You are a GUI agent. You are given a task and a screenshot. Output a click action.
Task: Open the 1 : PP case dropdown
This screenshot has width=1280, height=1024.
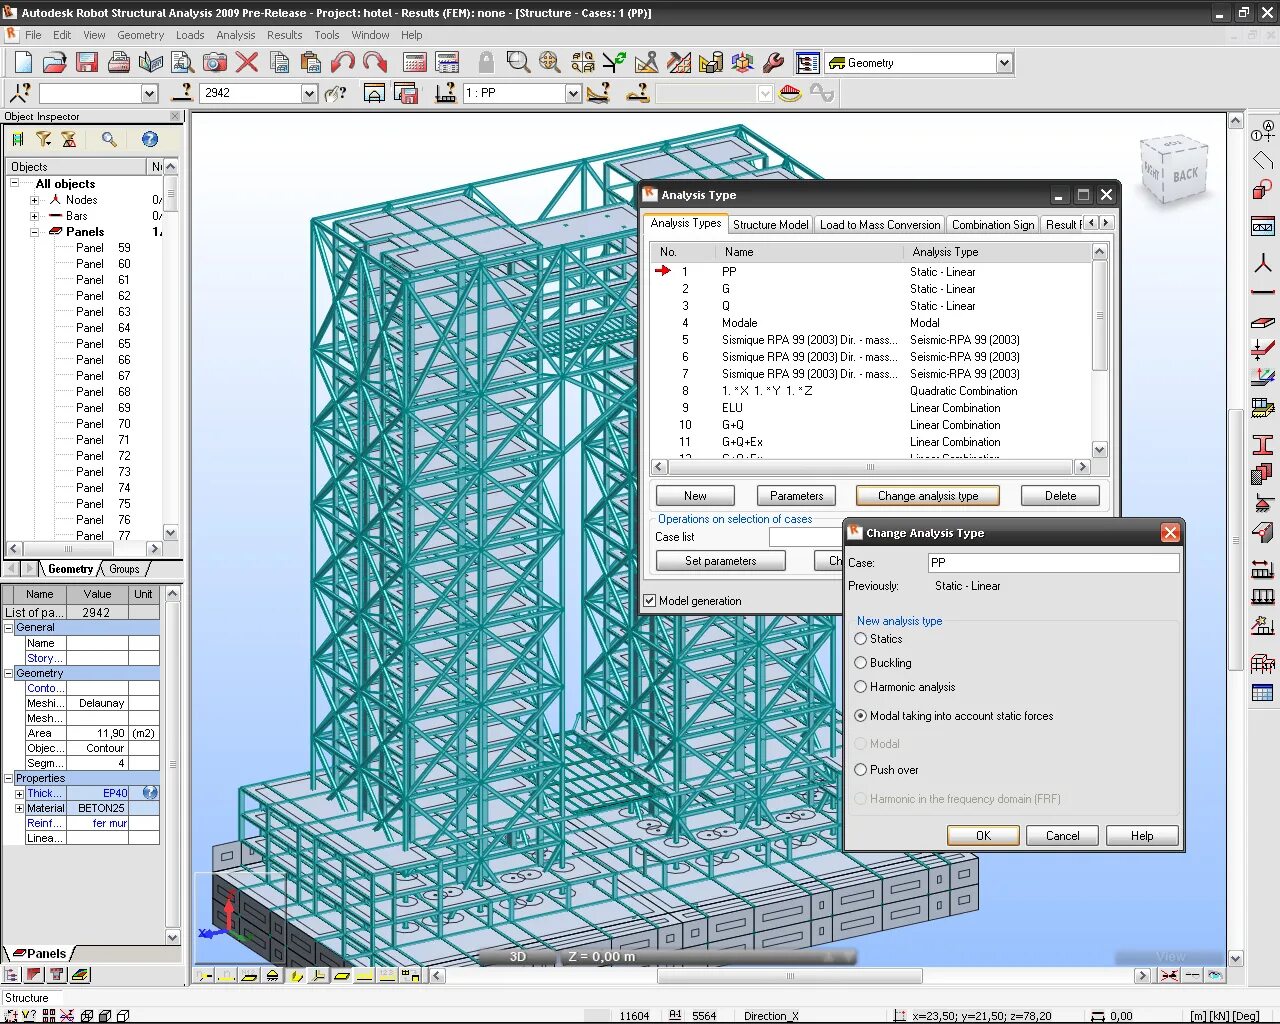[573, 93]
